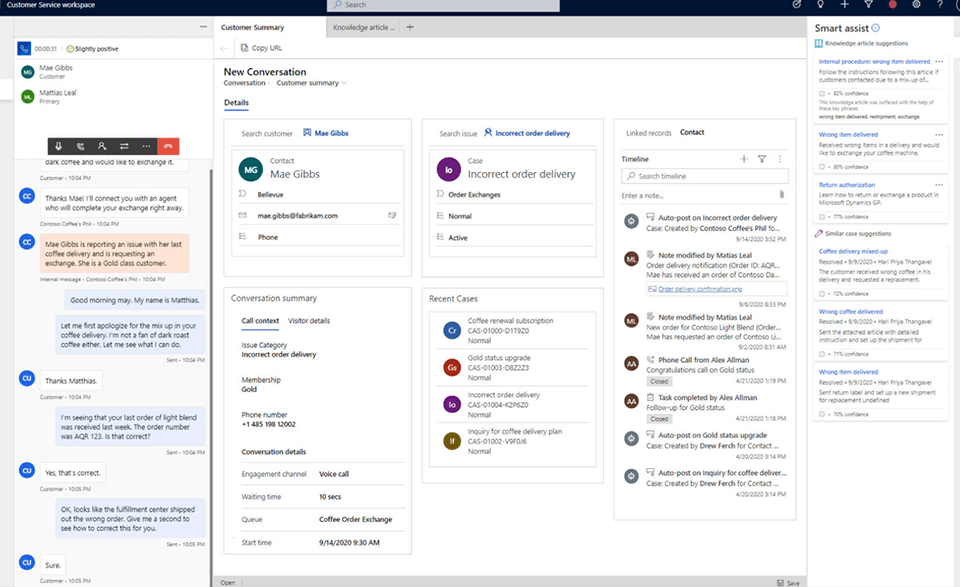Open settings gear in top bar

click(x=917, y=5)
